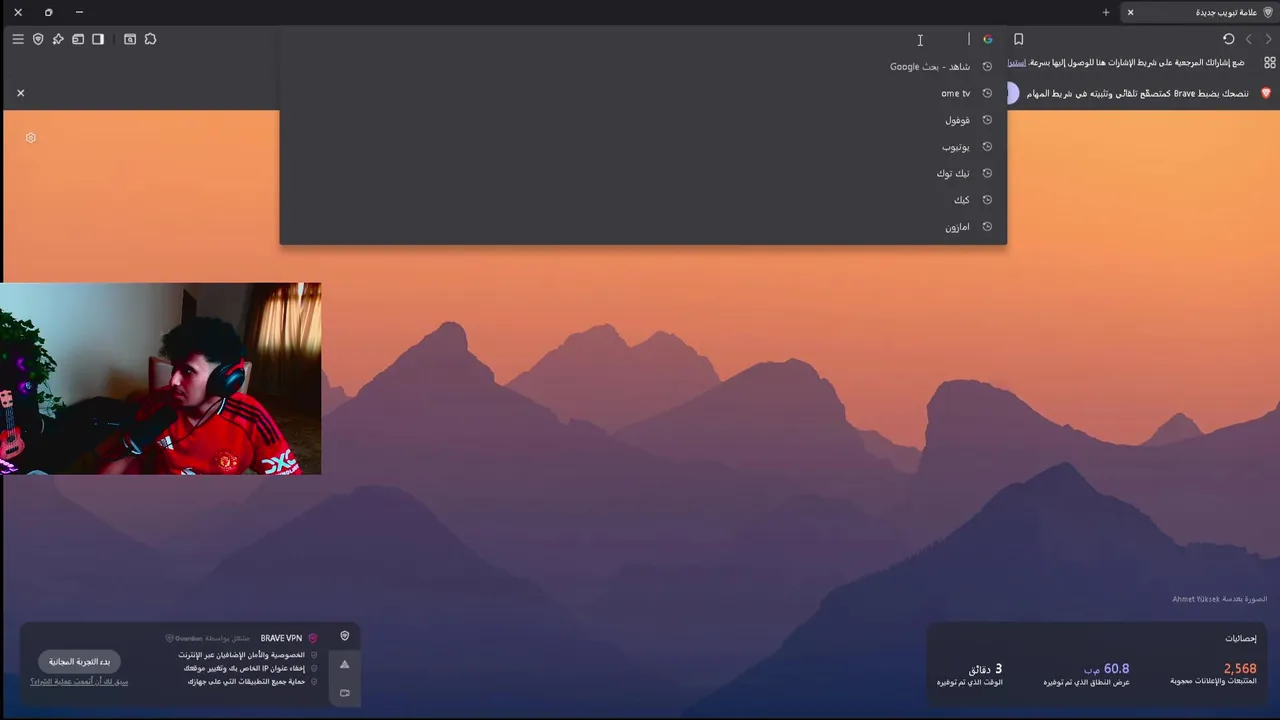Click history clock icon beside يوتيوب
This screenshot has width=1280, height=720.
(987, 146)
